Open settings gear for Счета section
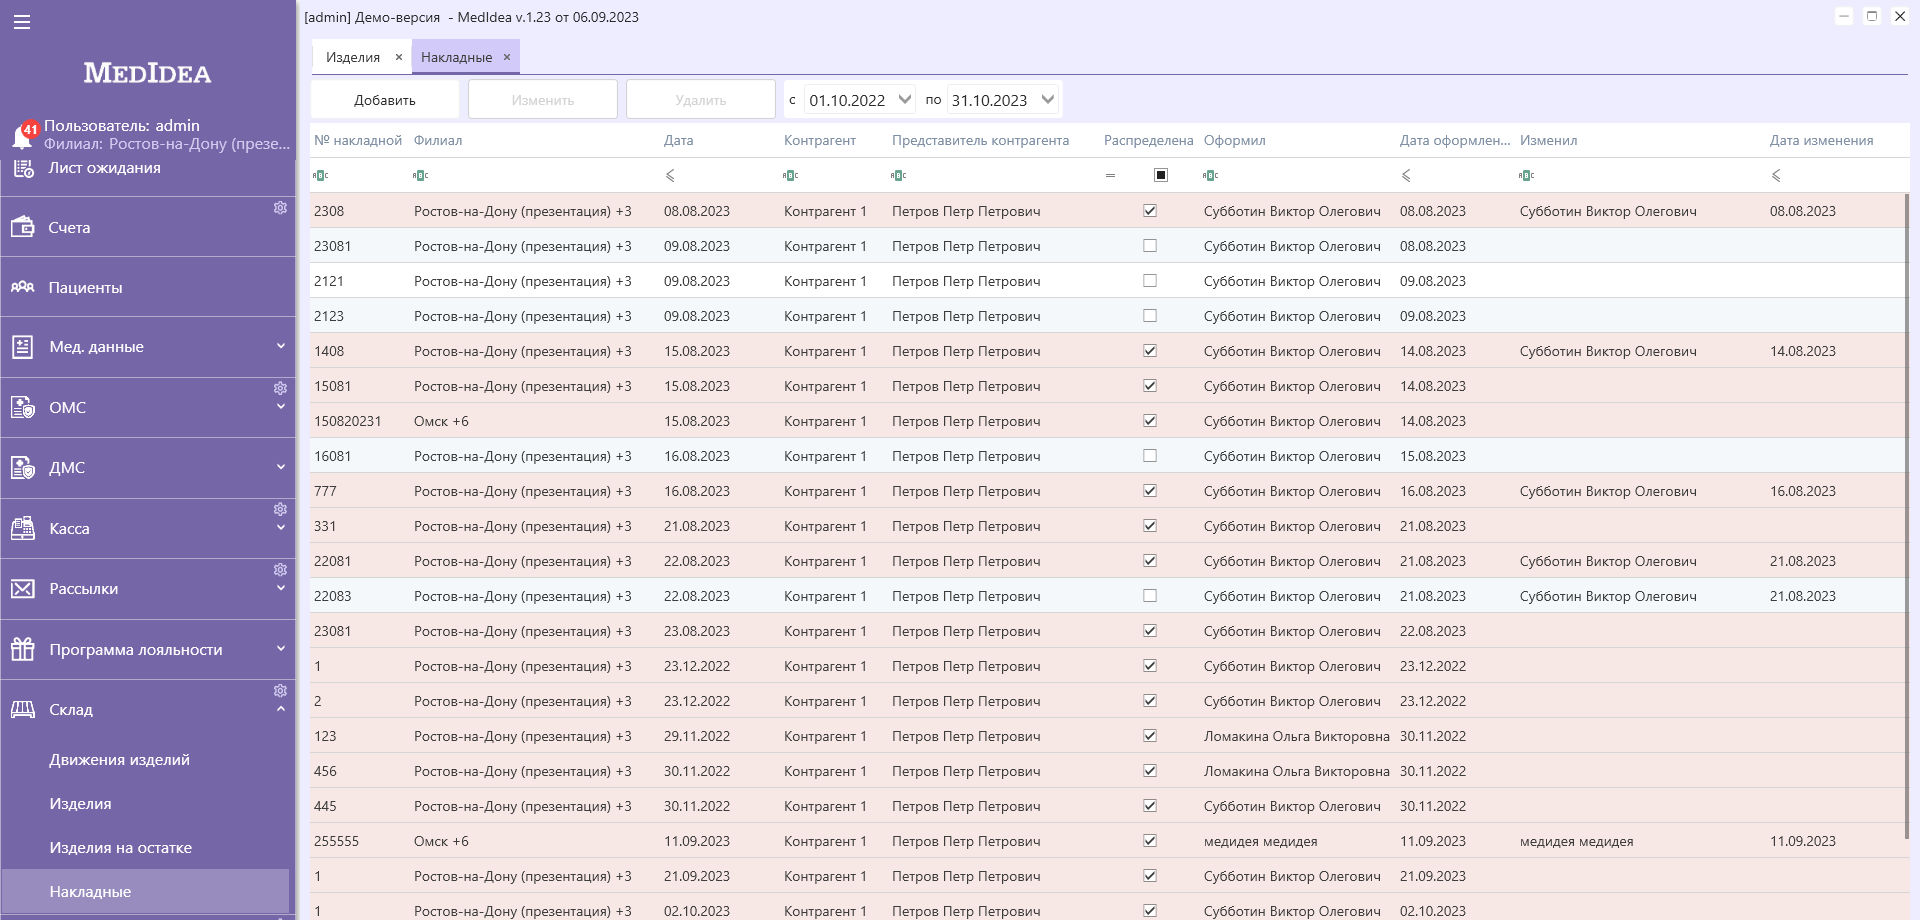1920x920 pixels. pos(280,208)
